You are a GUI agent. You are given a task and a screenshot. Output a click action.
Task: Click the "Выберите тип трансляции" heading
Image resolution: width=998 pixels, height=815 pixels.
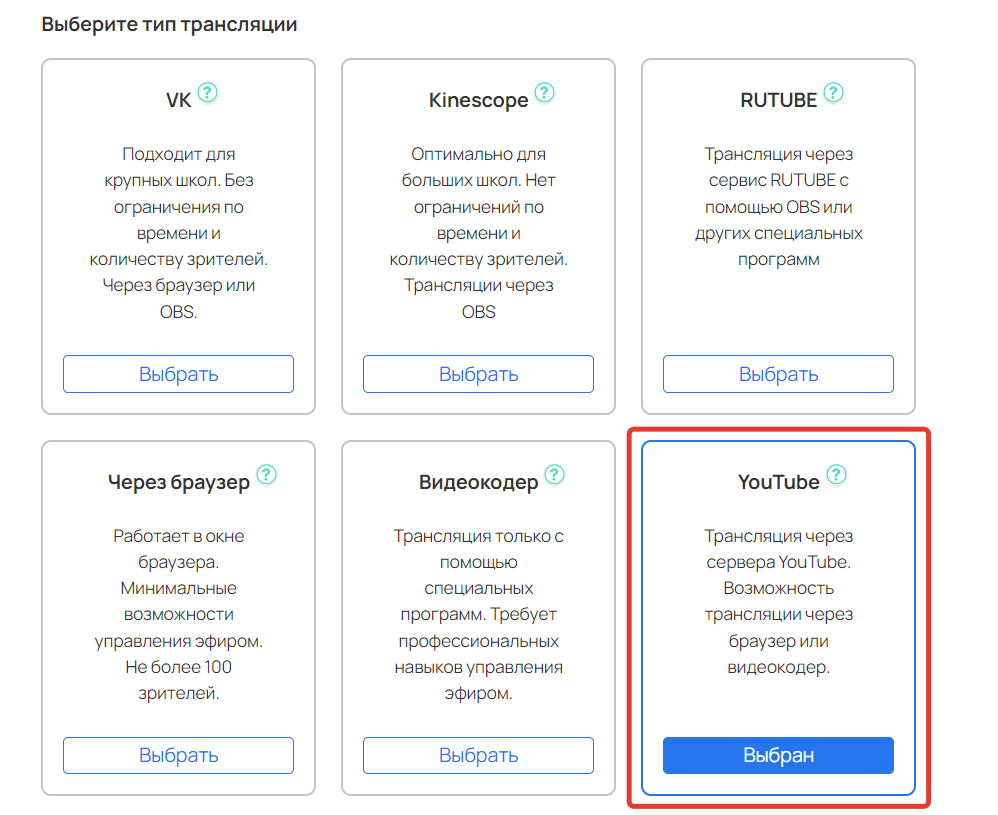pyautogui.click(x=169, y=24)
